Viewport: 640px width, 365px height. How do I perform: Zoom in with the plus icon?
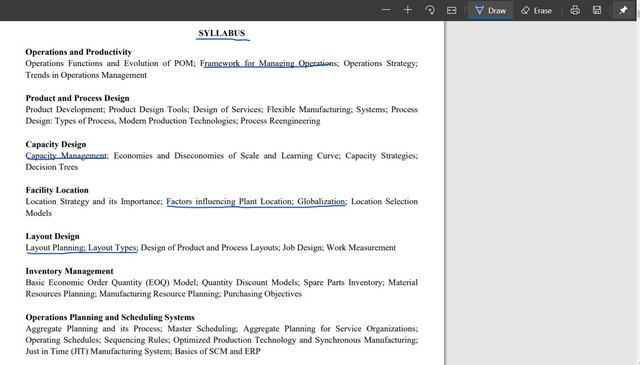point(407,10)
